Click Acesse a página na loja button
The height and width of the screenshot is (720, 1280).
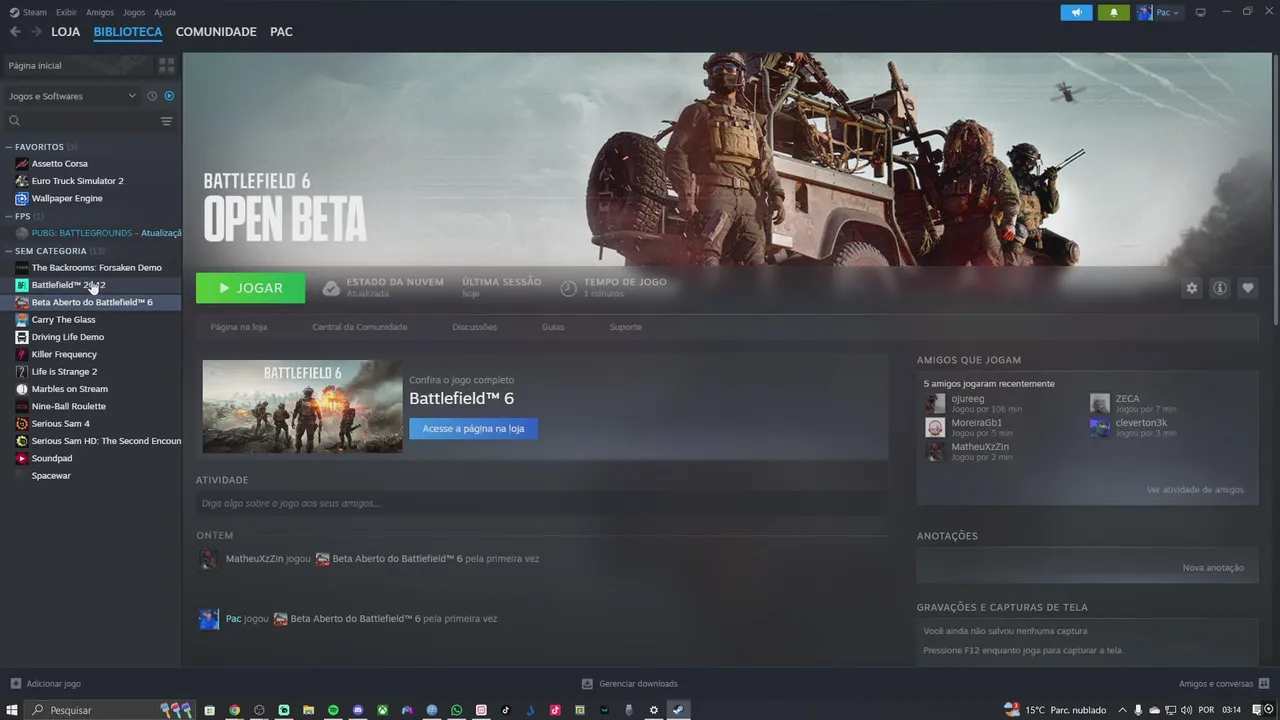point(473,429)
